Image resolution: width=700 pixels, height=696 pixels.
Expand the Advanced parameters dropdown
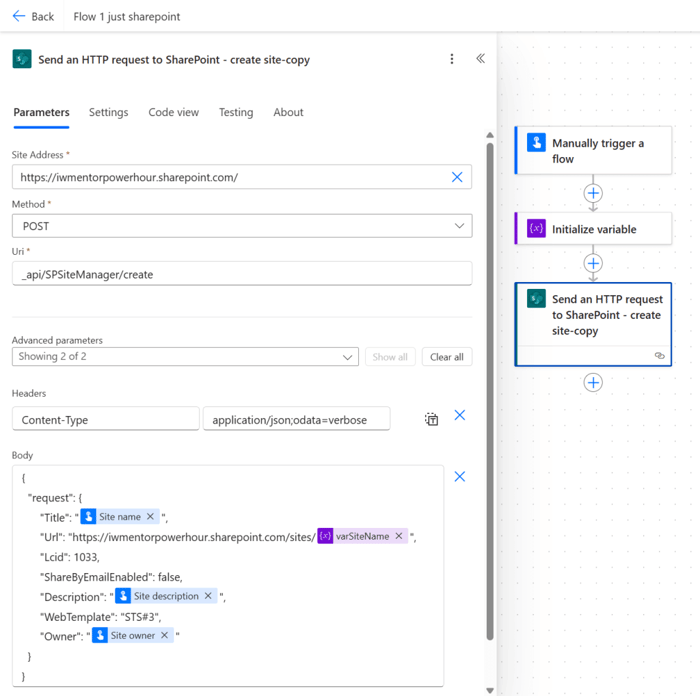pos(185,357)
